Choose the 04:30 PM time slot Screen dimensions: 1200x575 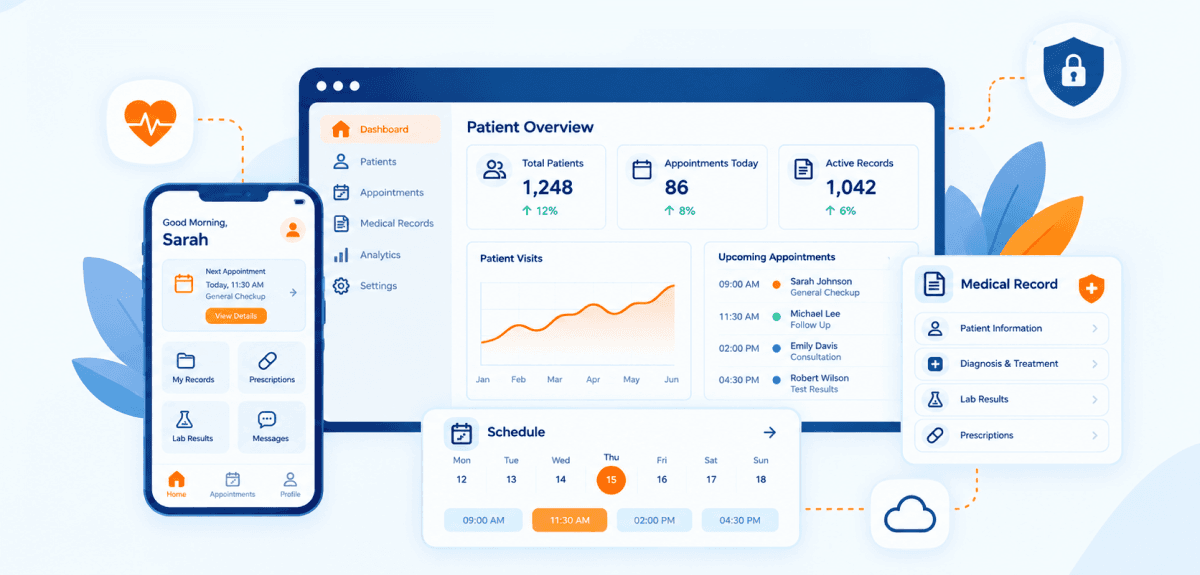pyautogui.click(x=739, y=520)
